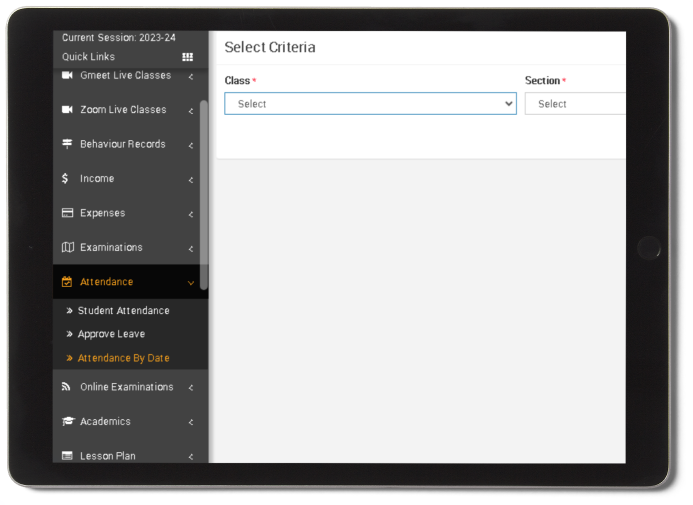Click the Quick Links label
Viewport: 693px width, 505px height.
88,57
